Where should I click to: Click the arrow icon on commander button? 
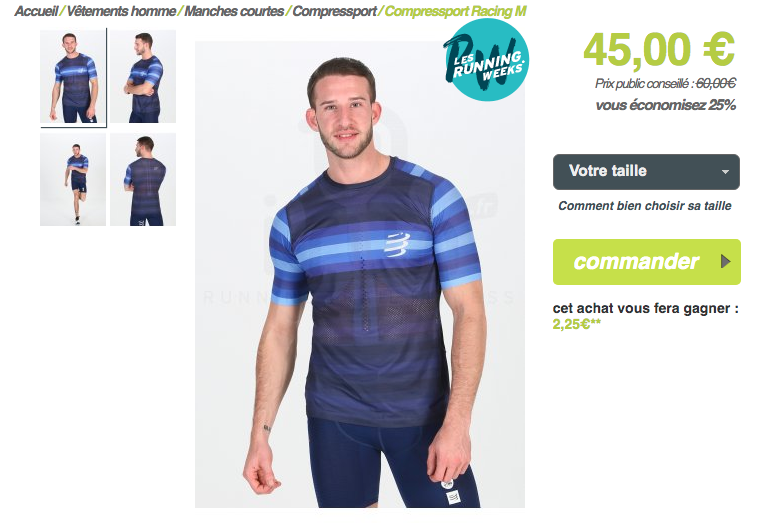pyautogui.click(x=725, y=261)
